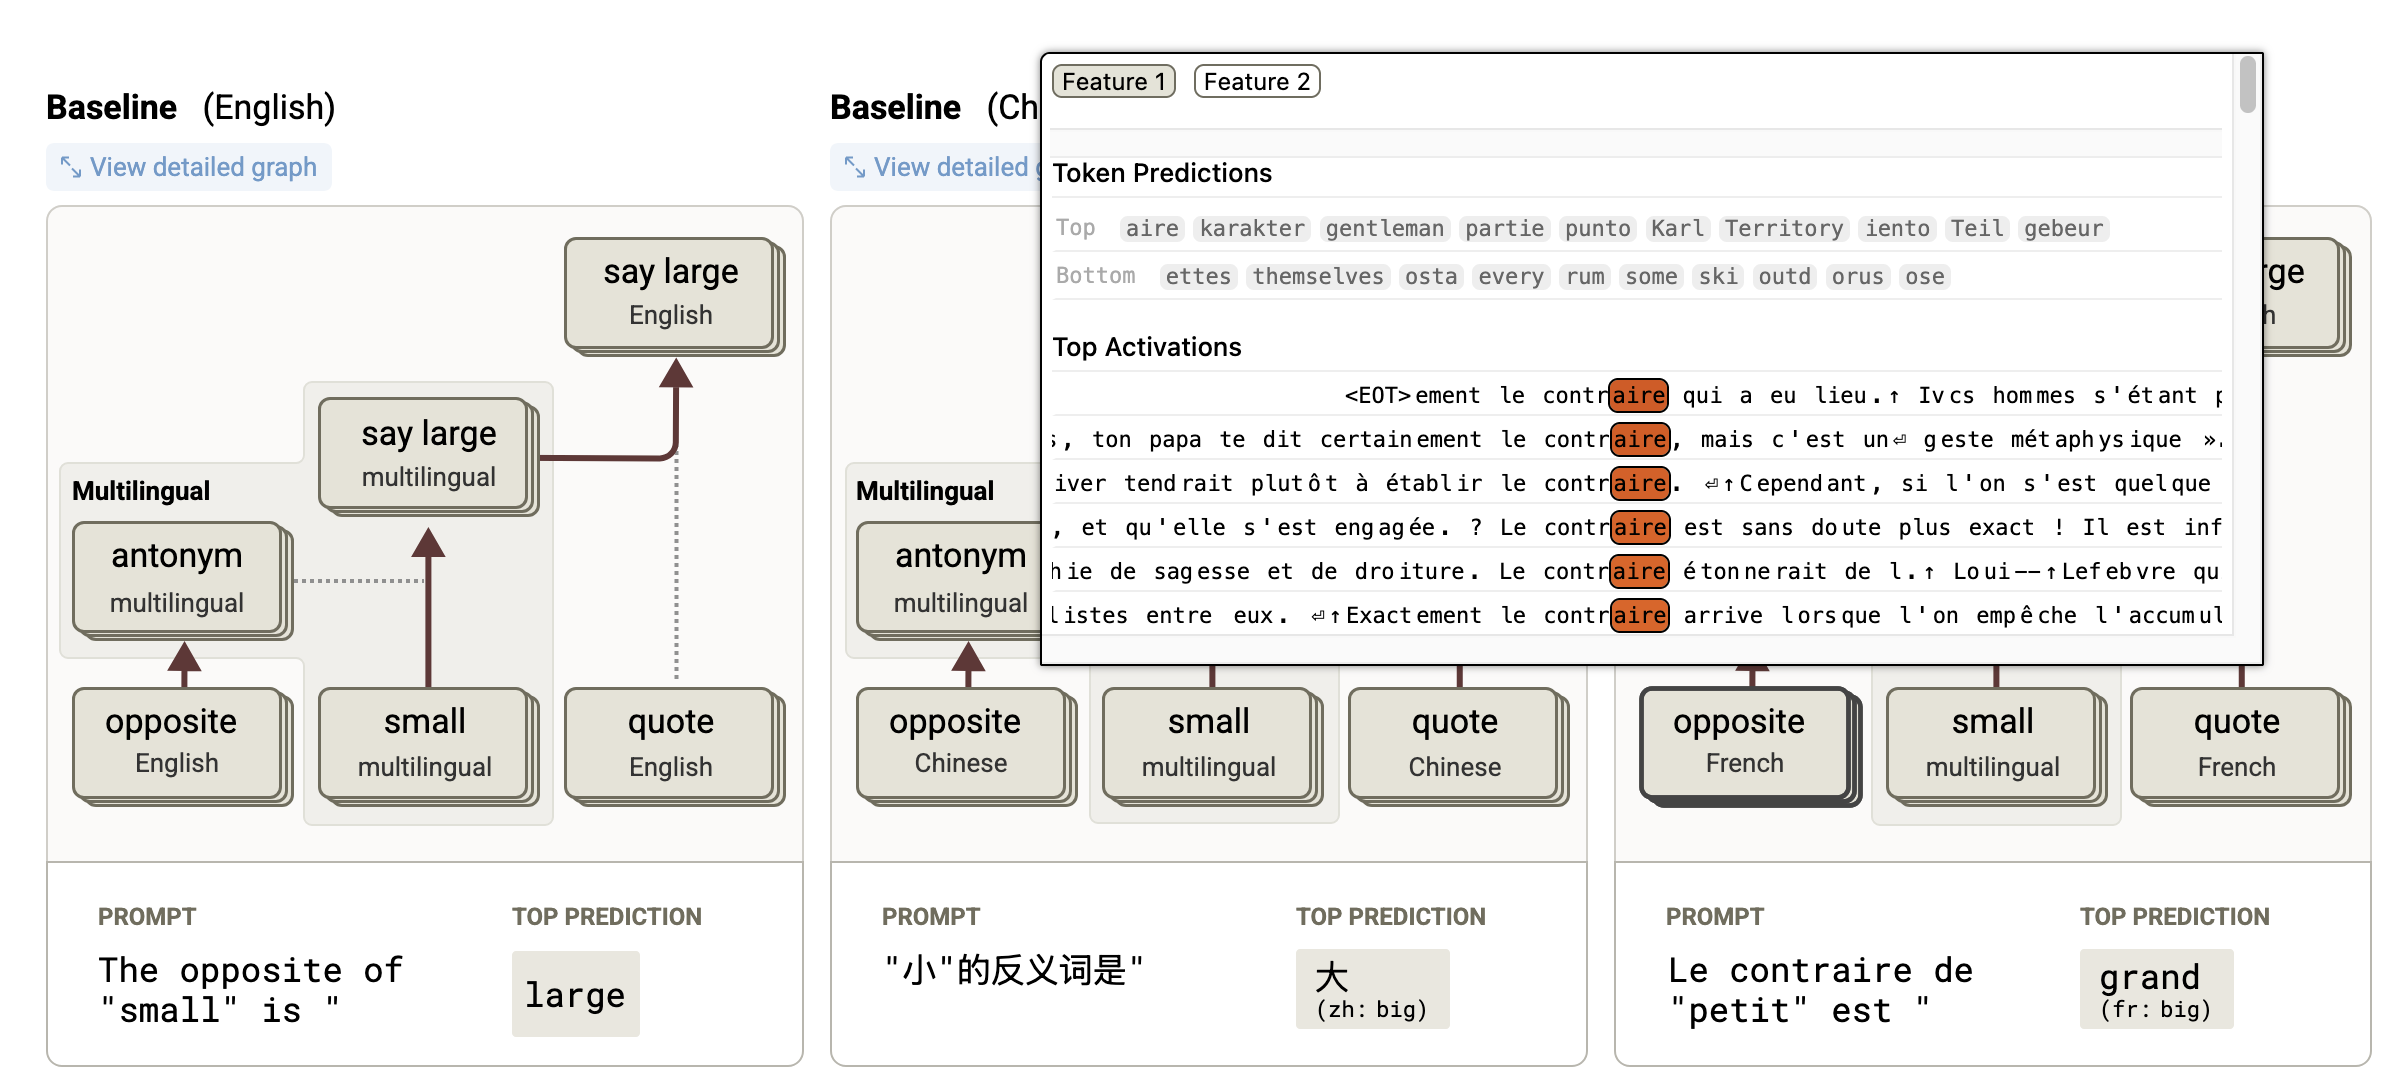This screenshot has width=2408, height=1088.
Task: Click the Chinese prompt '"小"的反义词是'
Action: pos(1013,970)
